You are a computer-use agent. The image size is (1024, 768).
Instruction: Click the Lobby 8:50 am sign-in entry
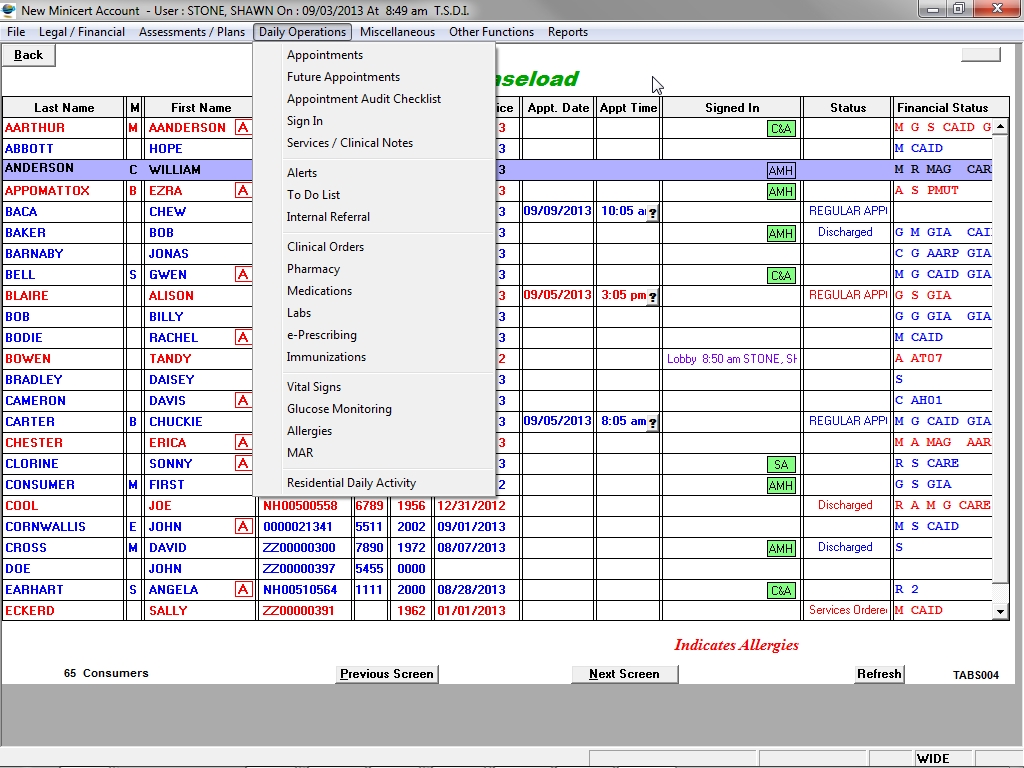(x=731, y=359)
